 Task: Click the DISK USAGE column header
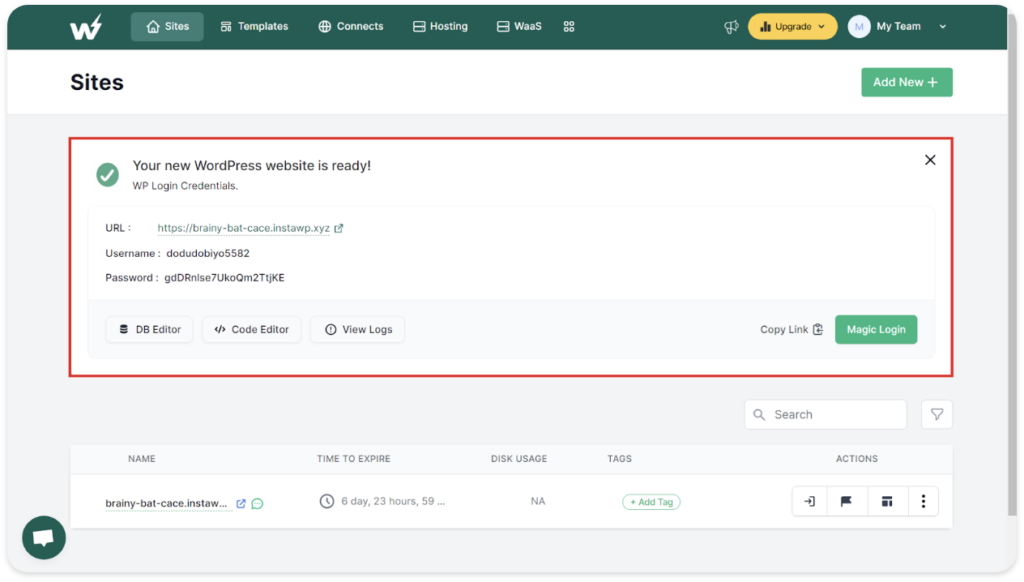click(x=519, y=459)
